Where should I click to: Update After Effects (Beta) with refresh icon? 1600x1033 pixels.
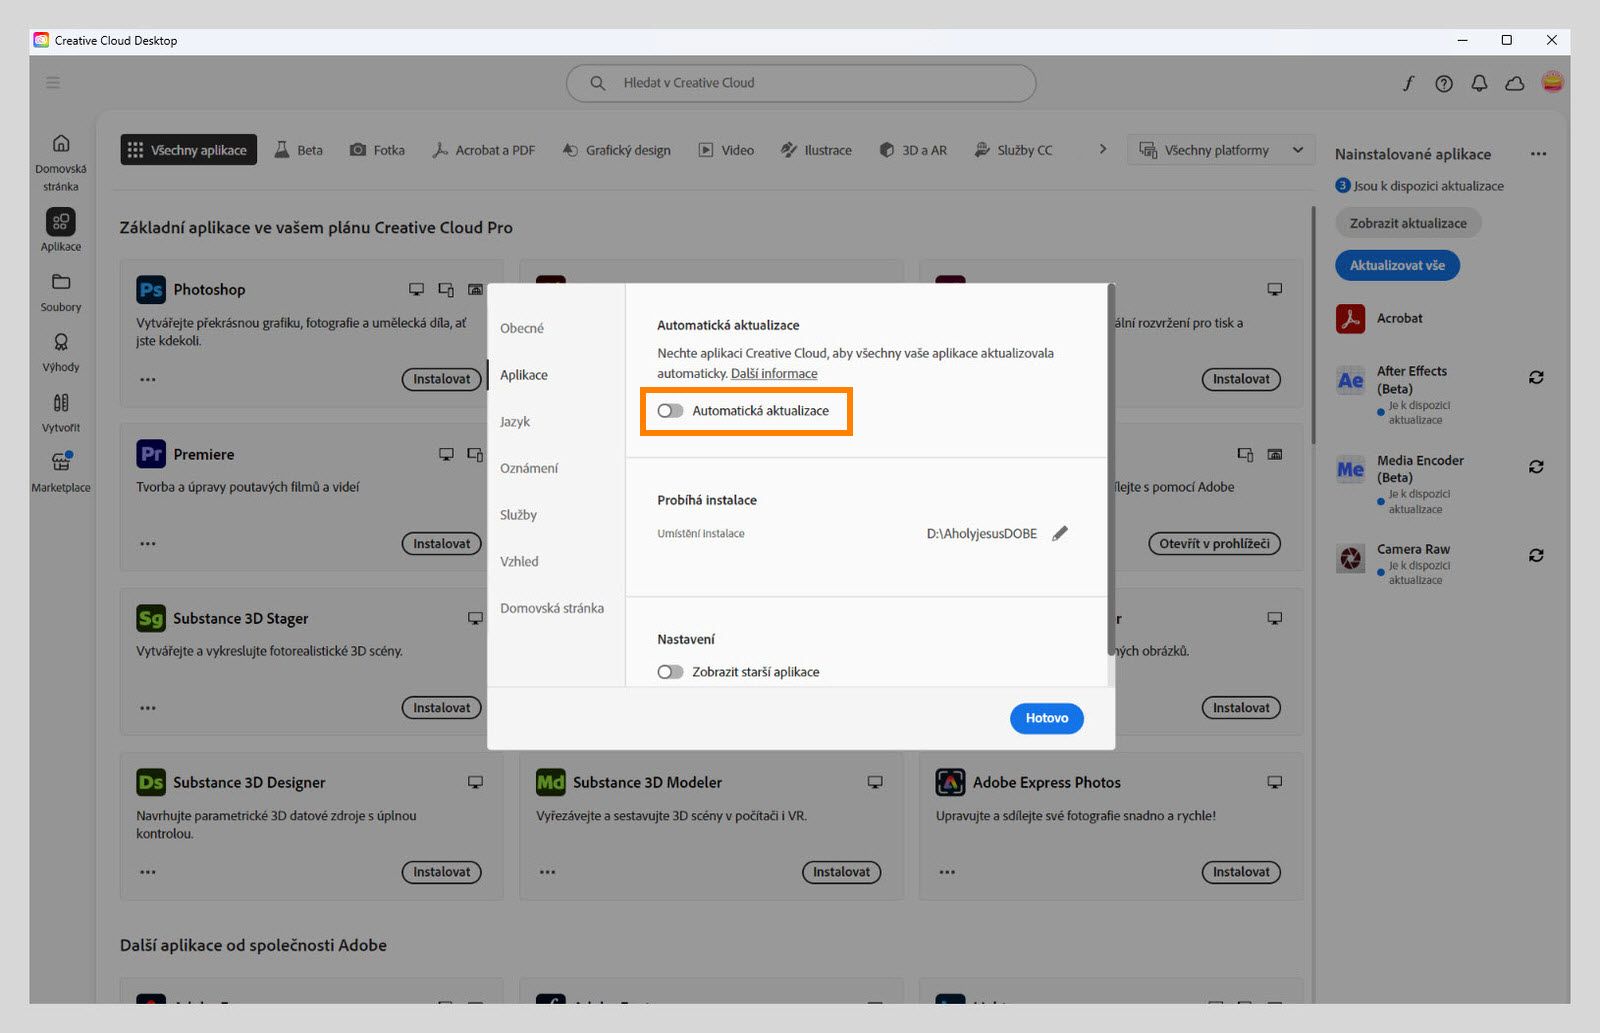coord(1536,377)
